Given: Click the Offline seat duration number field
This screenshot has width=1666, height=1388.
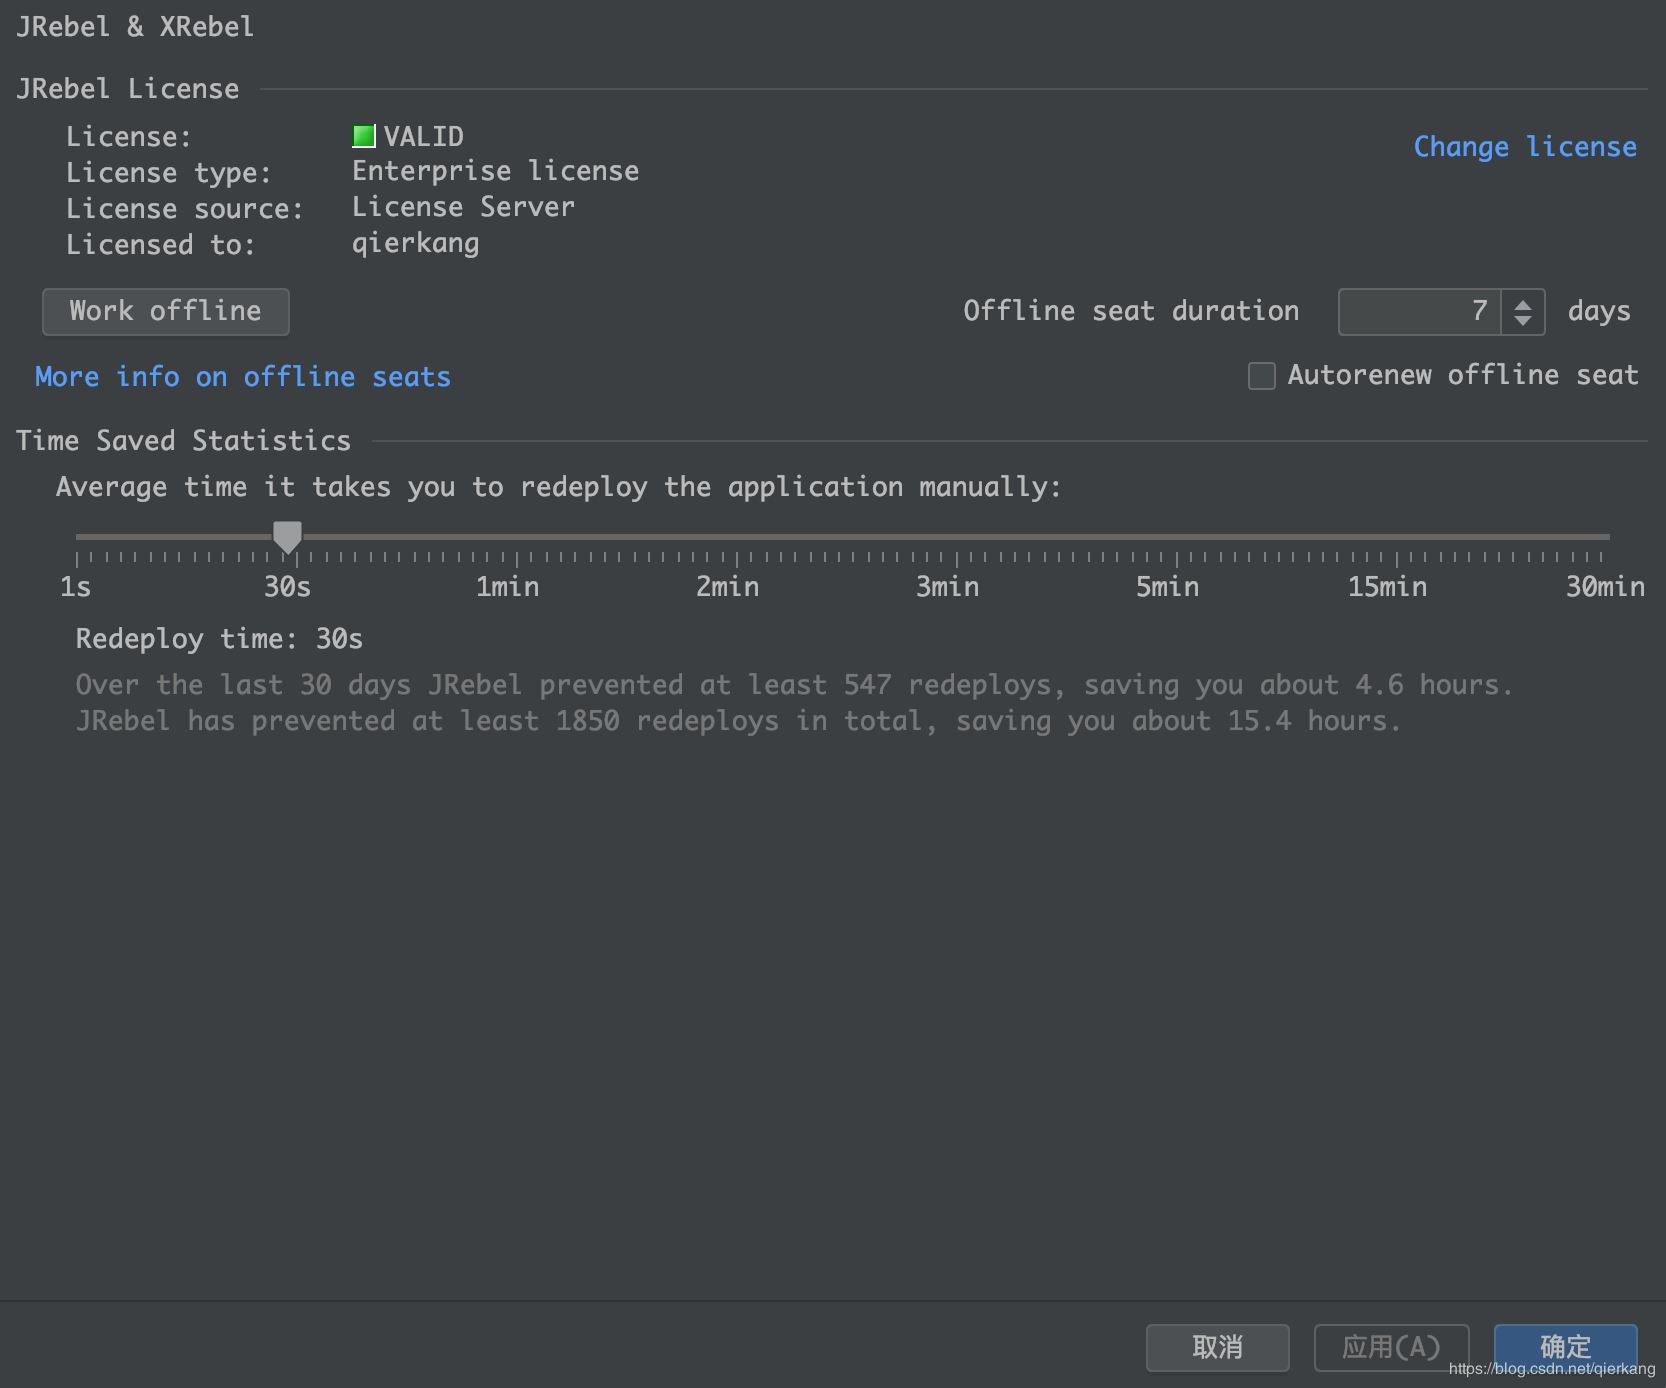Looking at the screenshot, I should pyautogui.click(x=1419, y=312).
